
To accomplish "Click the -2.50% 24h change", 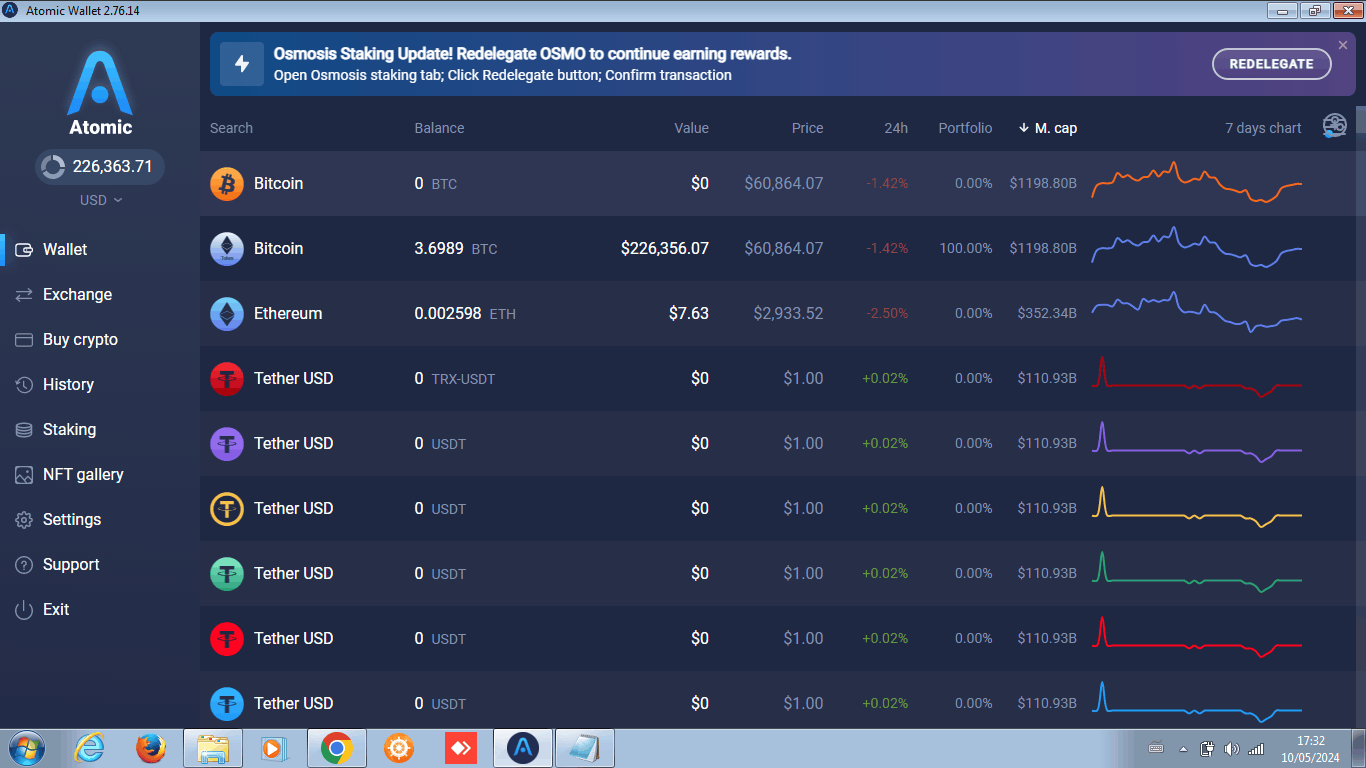I will point(887,314).
